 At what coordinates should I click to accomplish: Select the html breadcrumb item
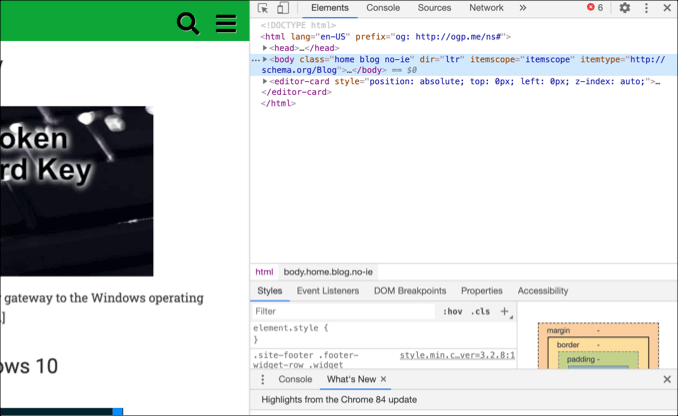tap(264, 271)
